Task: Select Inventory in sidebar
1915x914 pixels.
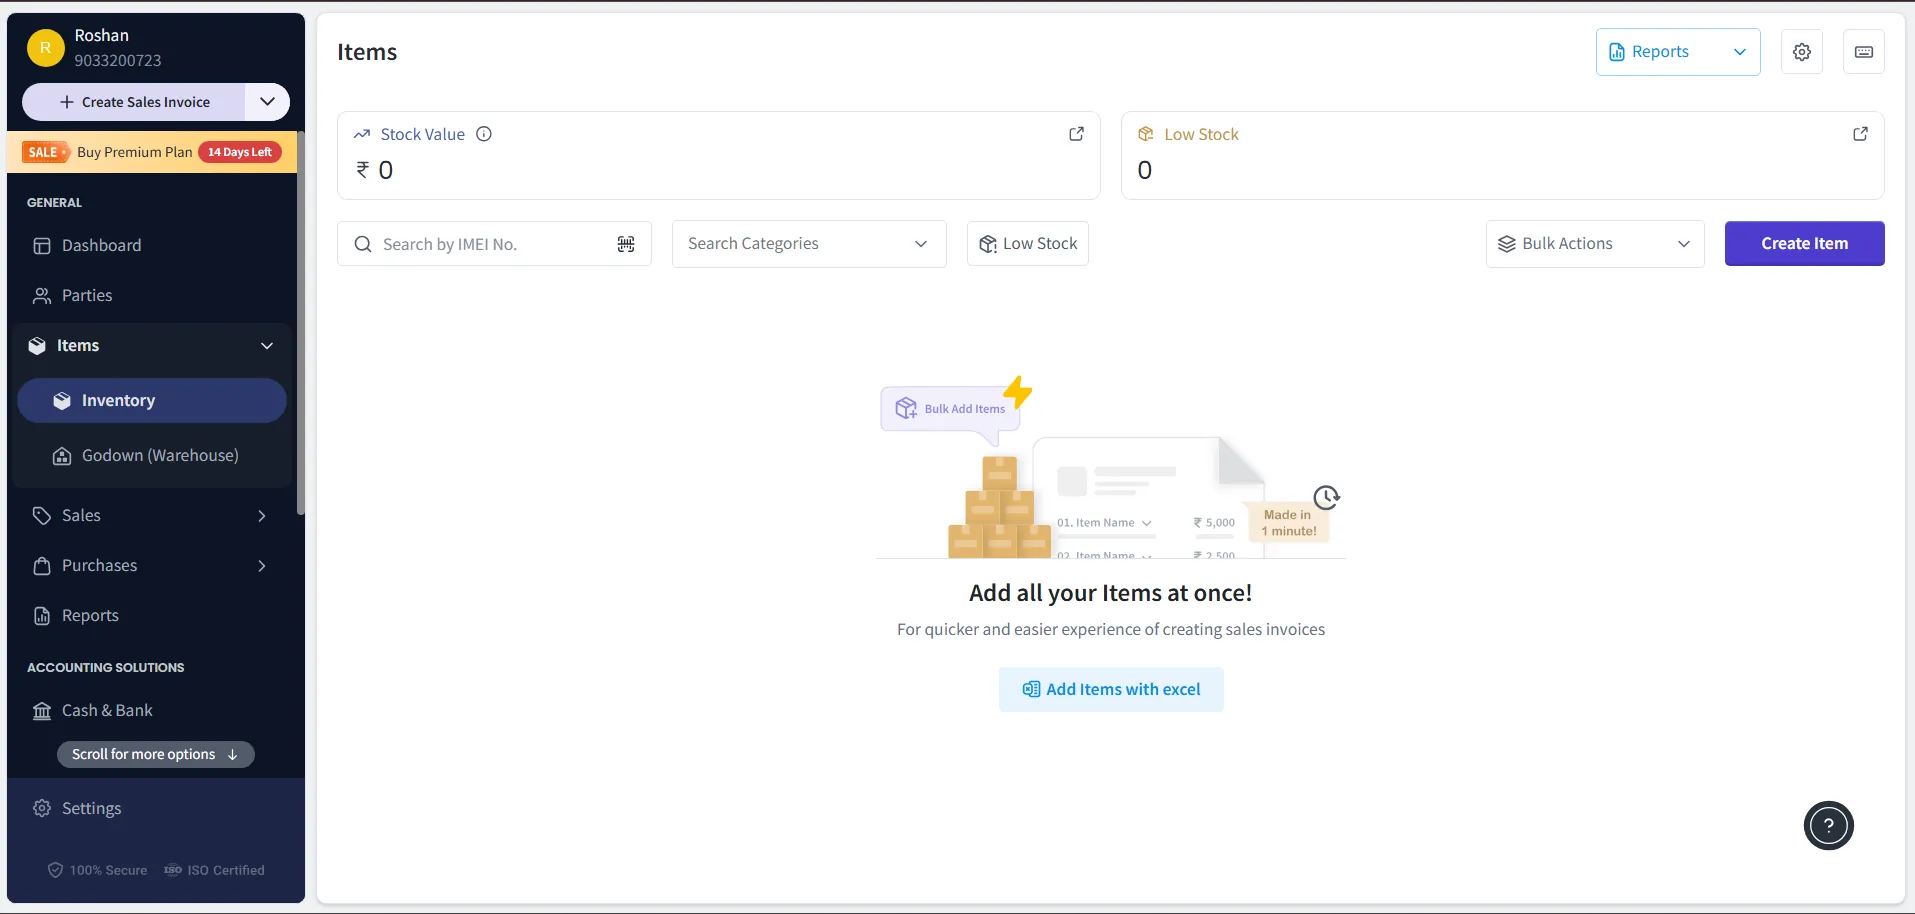Action: point(152,401)
